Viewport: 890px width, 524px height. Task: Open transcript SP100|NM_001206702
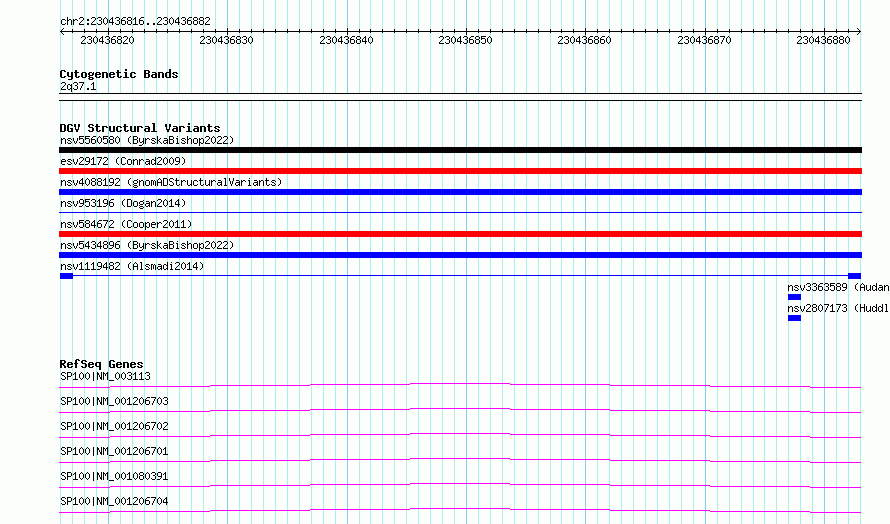click(x=114, y=426)
